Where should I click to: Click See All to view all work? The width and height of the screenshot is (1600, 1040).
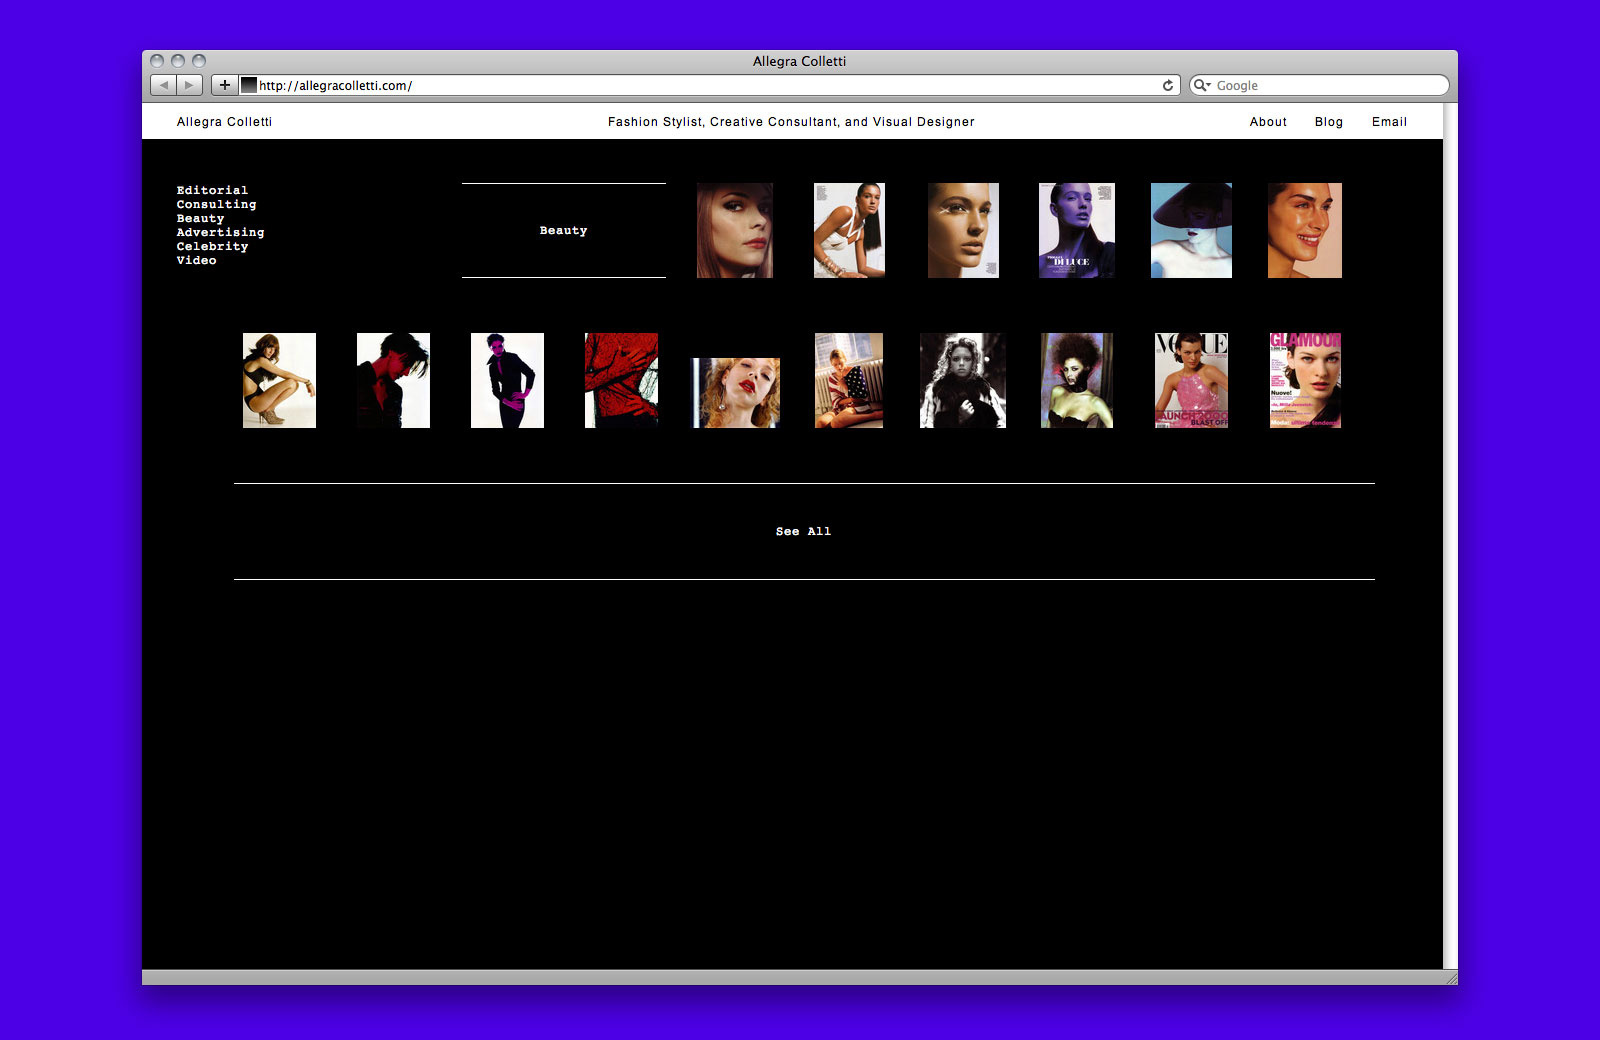click(803, 532)
